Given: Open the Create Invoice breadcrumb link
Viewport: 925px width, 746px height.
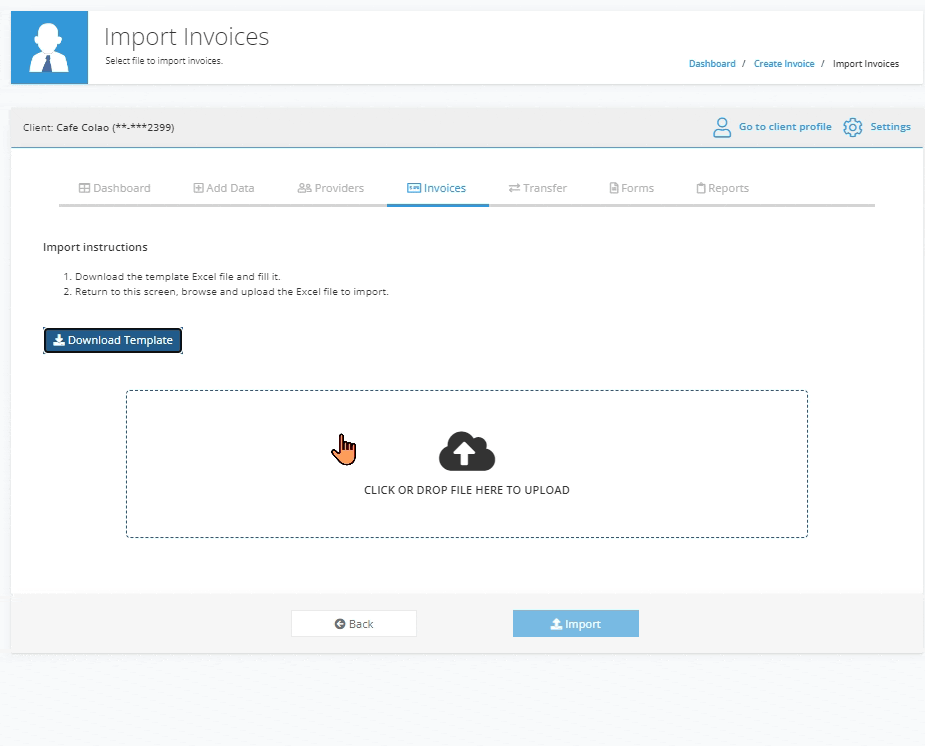Looking at the screenshot, I should click(784, 64).
